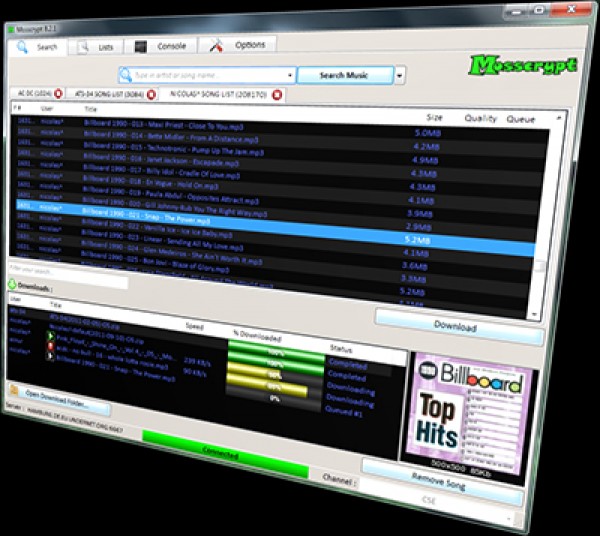Sort results by the Queue column

coord(520,119)
